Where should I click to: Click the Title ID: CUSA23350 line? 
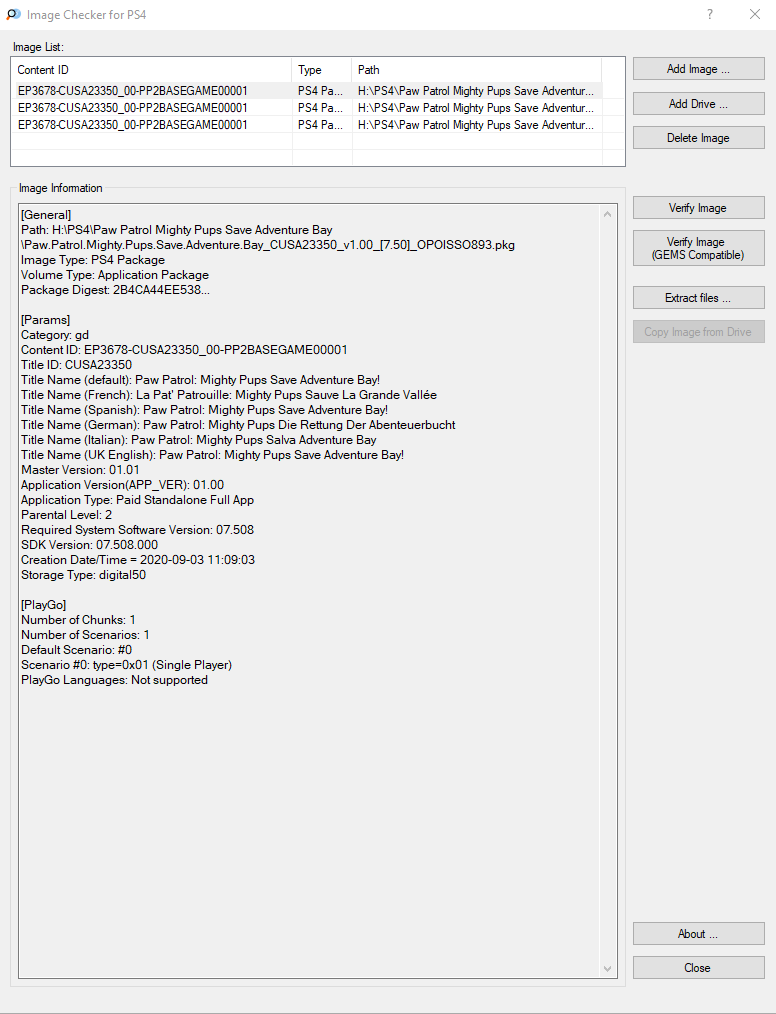point(76,365)
